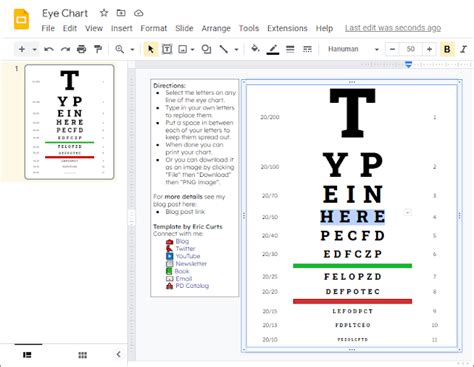The image size is (474, 367).
Task: Toggle italic formatting
Action: 464,49
